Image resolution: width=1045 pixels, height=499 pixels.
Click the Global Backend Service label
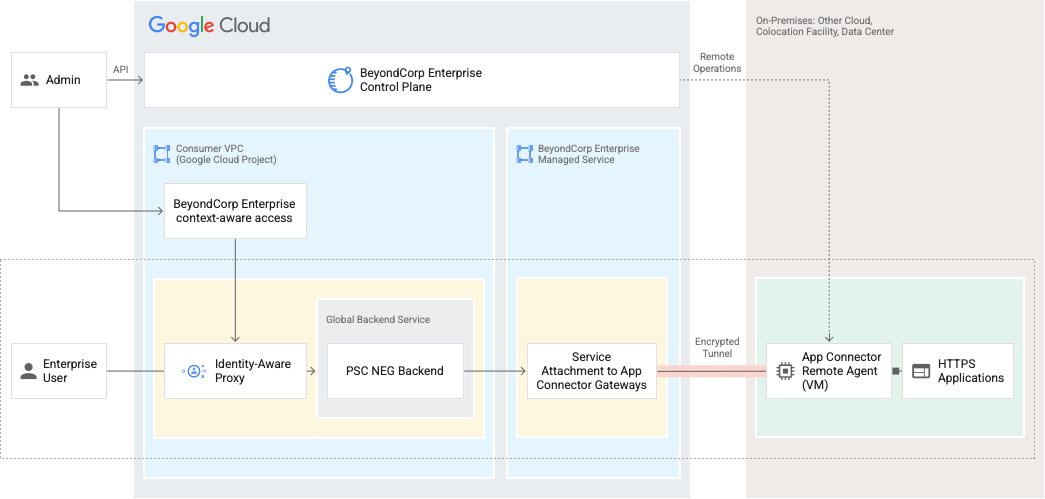coord(378,319)
